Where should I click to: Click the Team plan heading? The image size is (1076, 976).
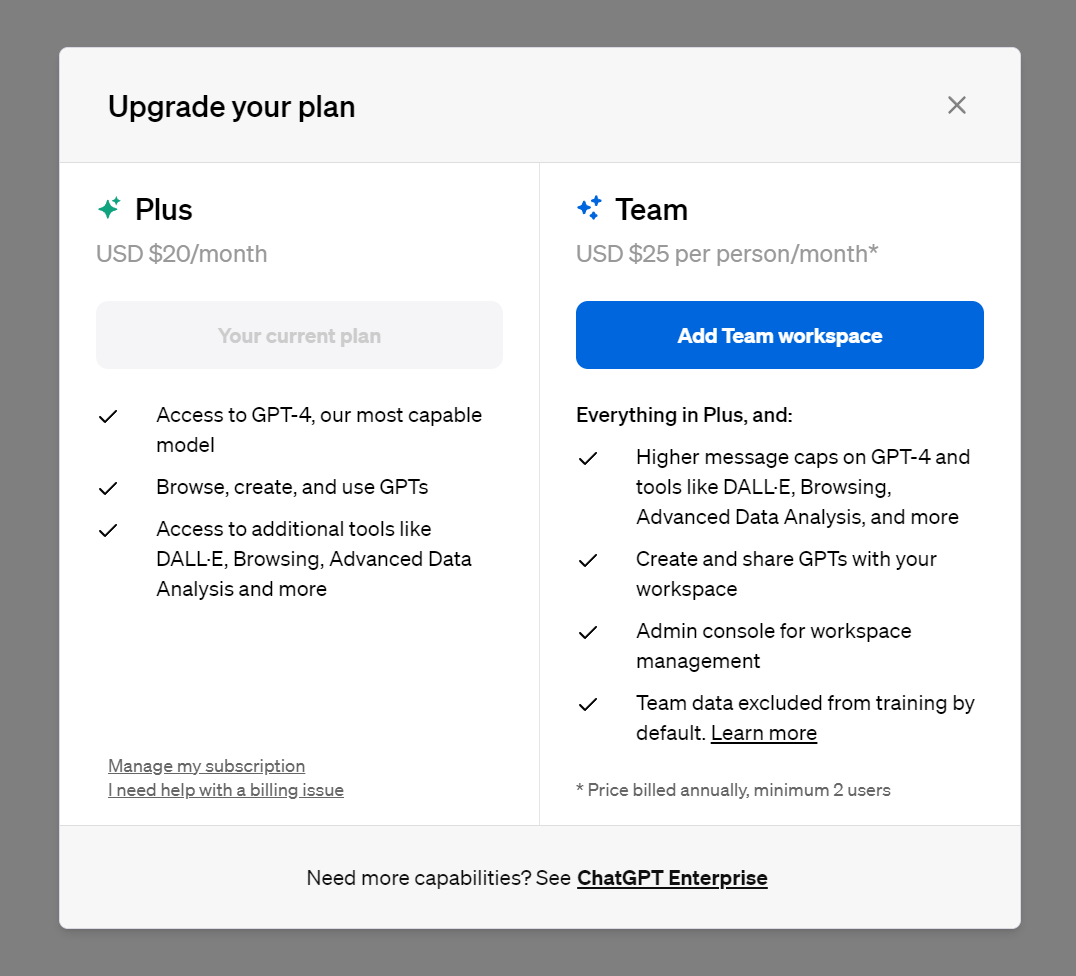(651, 209)
